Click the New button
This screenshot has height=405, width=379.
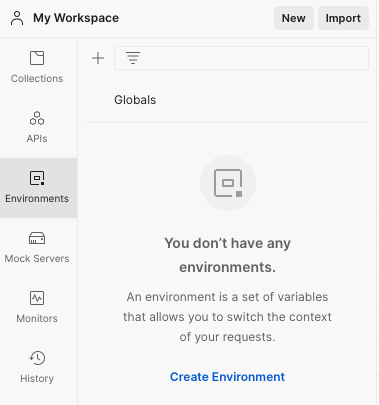point(294,18)
